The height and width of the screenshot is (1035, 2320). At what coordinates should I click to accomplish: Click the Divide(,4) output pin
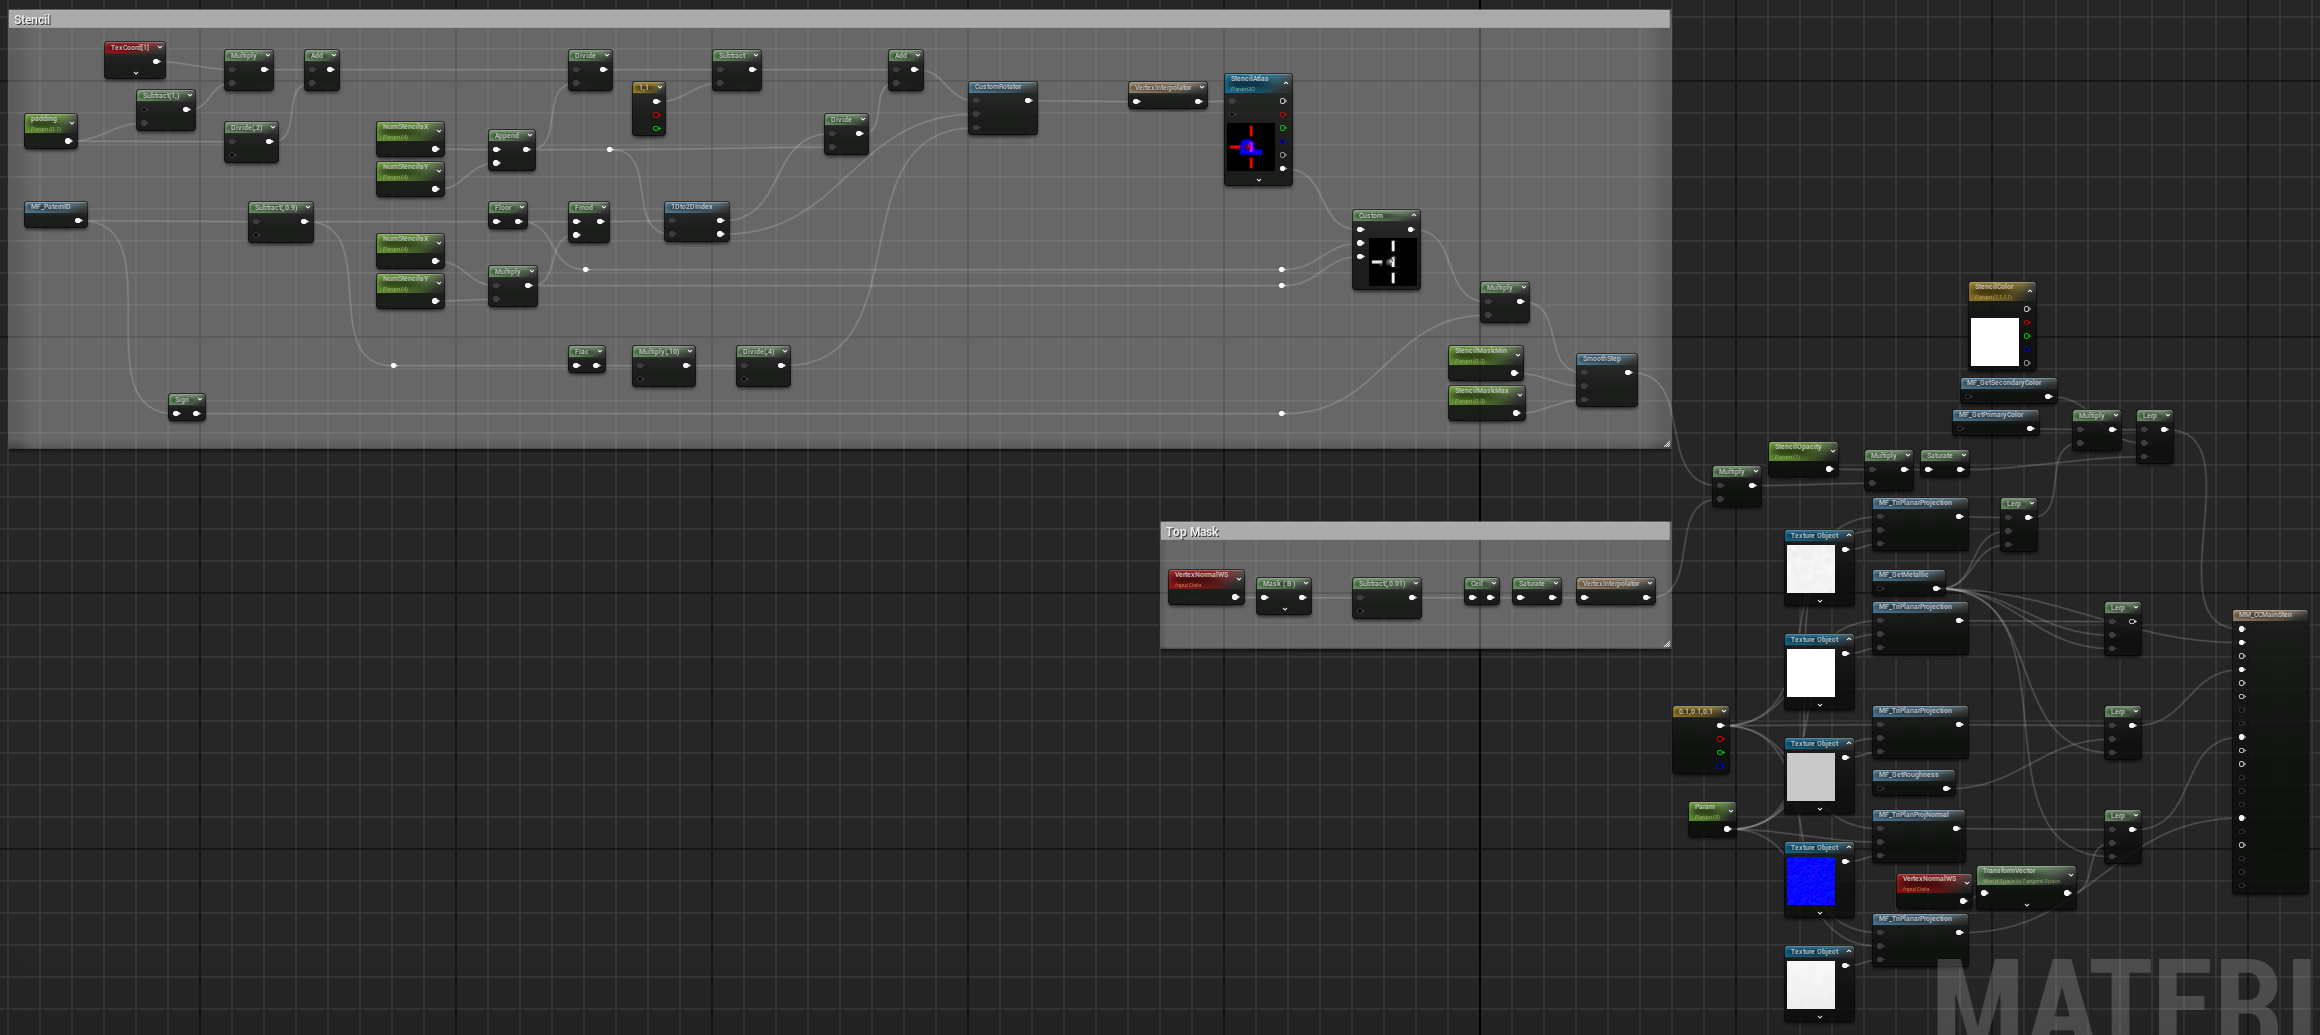click(781, 366)
